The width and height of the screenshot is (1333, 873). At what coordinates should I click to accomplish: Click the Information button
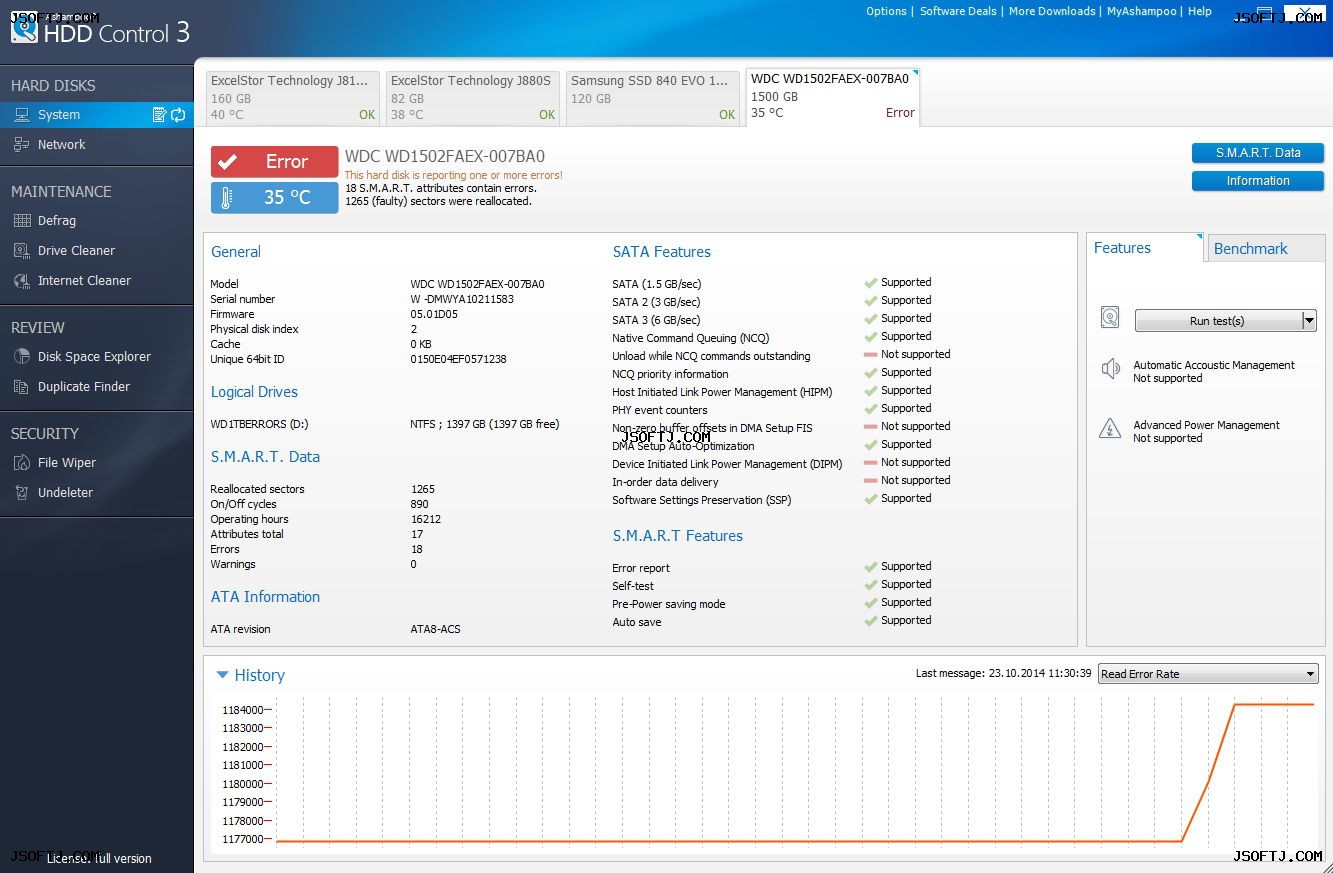(1258, 181)
